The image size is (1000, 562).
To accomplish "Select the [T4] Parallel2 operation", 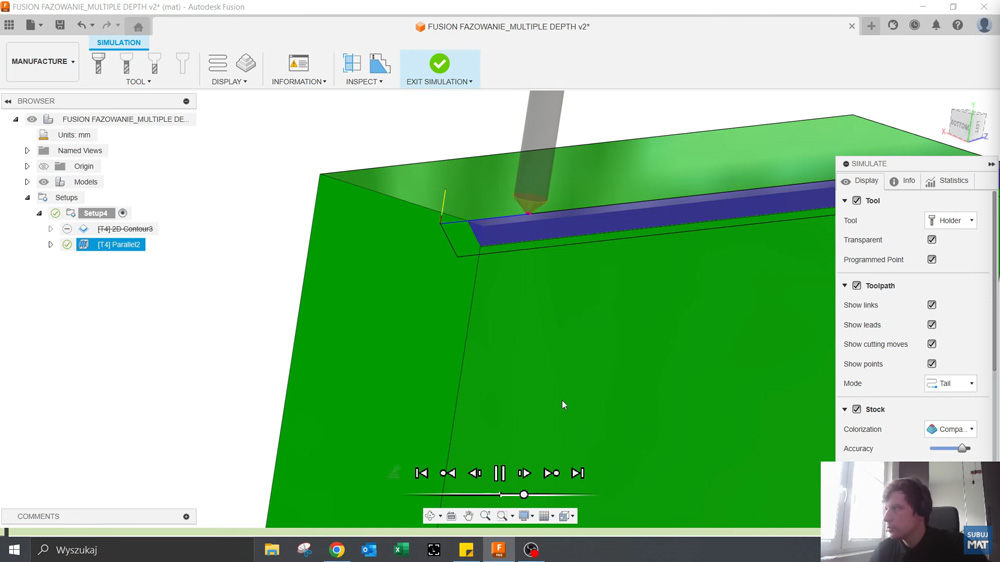I will 118,245.
